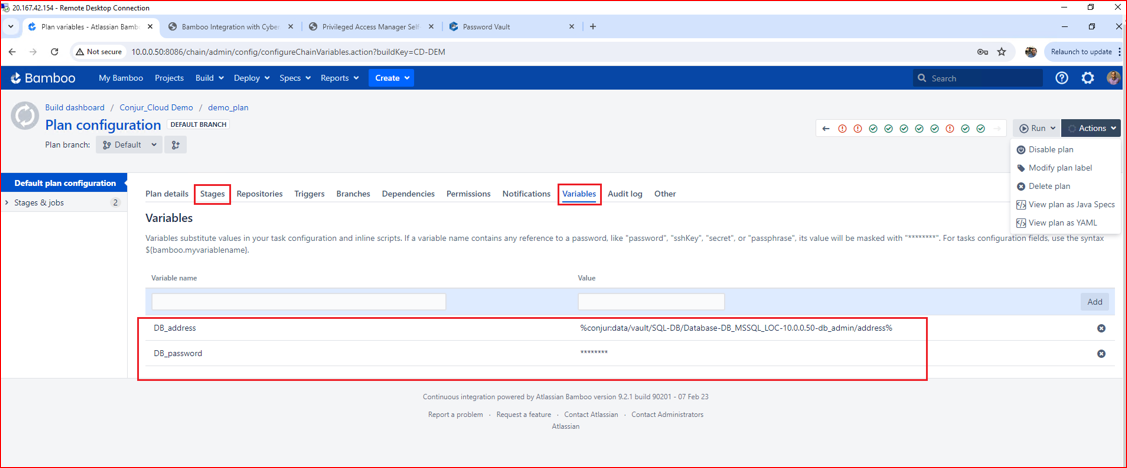Switch to the Permissions tab

point(469,194)
